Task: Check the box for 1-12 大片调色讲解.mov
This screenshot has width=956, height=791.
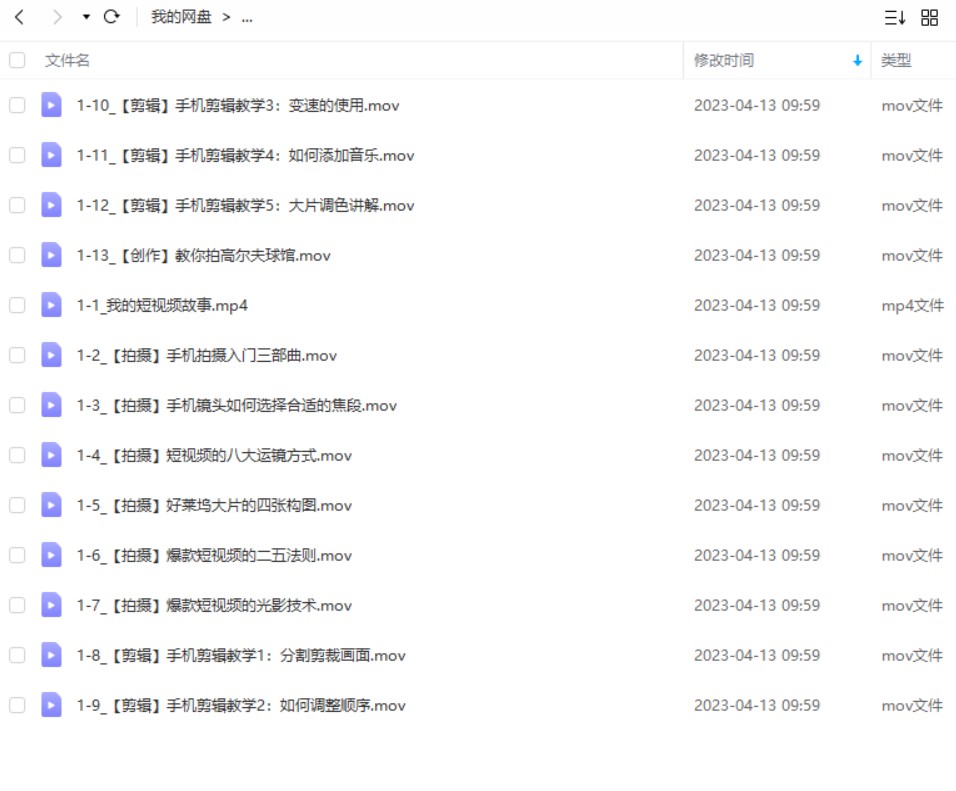Action: click(17, 206)
